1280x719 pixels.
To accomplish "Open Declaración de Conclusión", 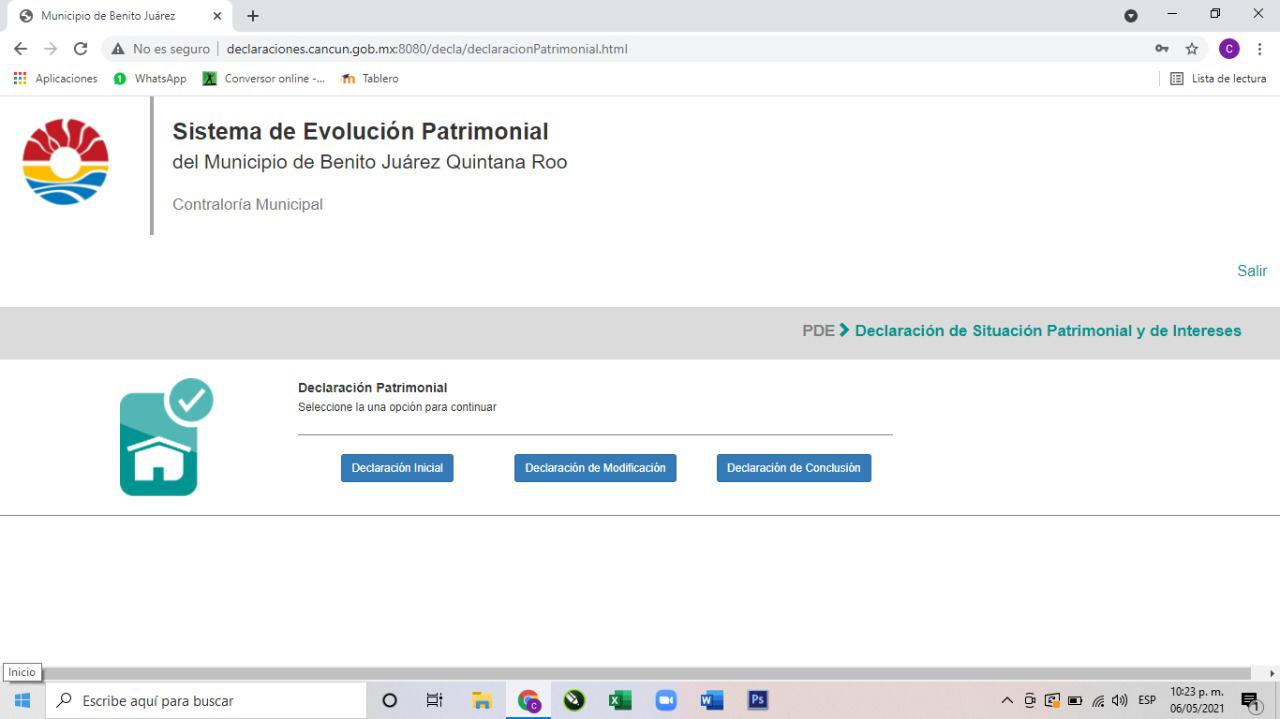I will [793, 468].
